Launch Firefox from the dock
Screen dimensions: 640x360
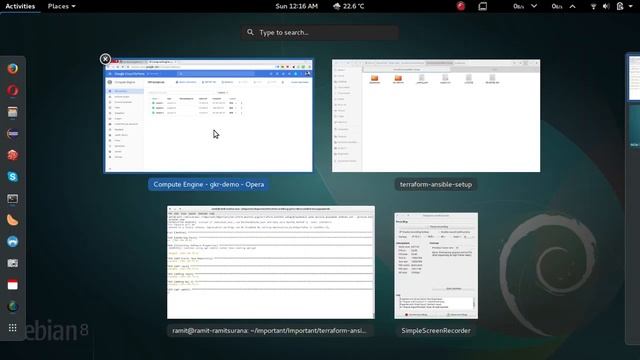pyautogui.click(x=13, y=69)
